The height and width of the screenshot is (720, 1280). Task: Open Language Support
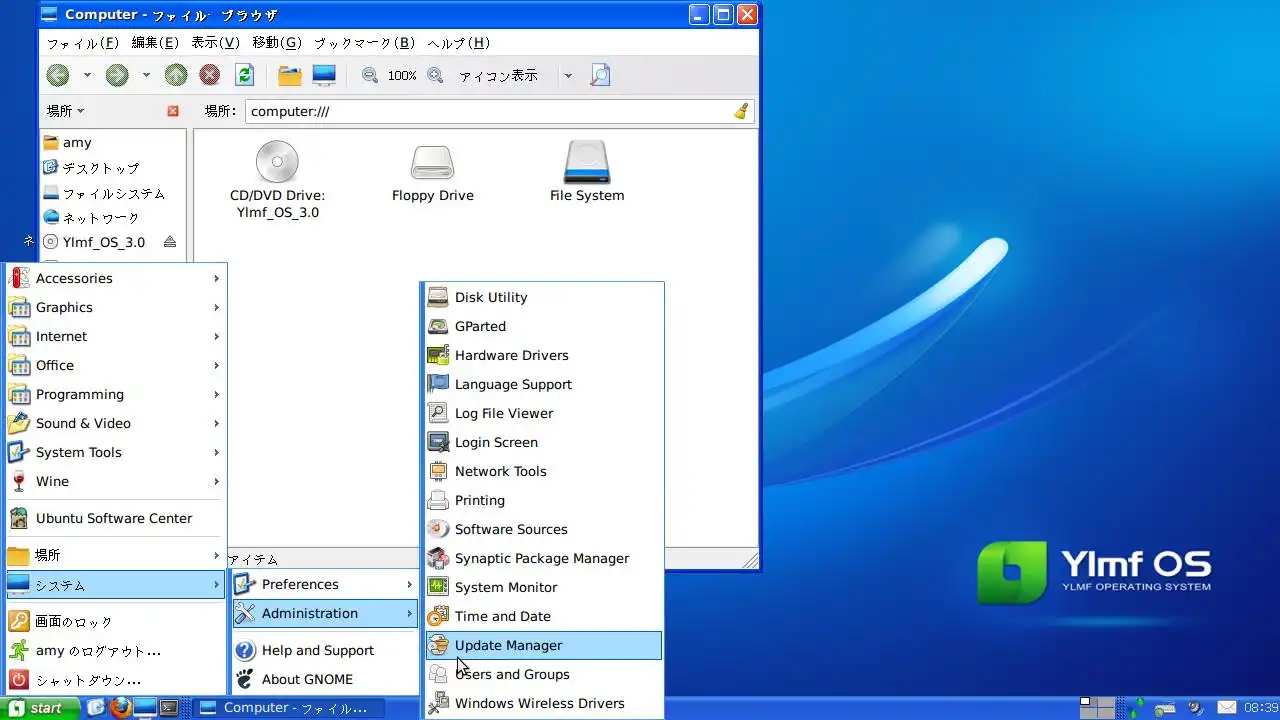click(542, 384)
